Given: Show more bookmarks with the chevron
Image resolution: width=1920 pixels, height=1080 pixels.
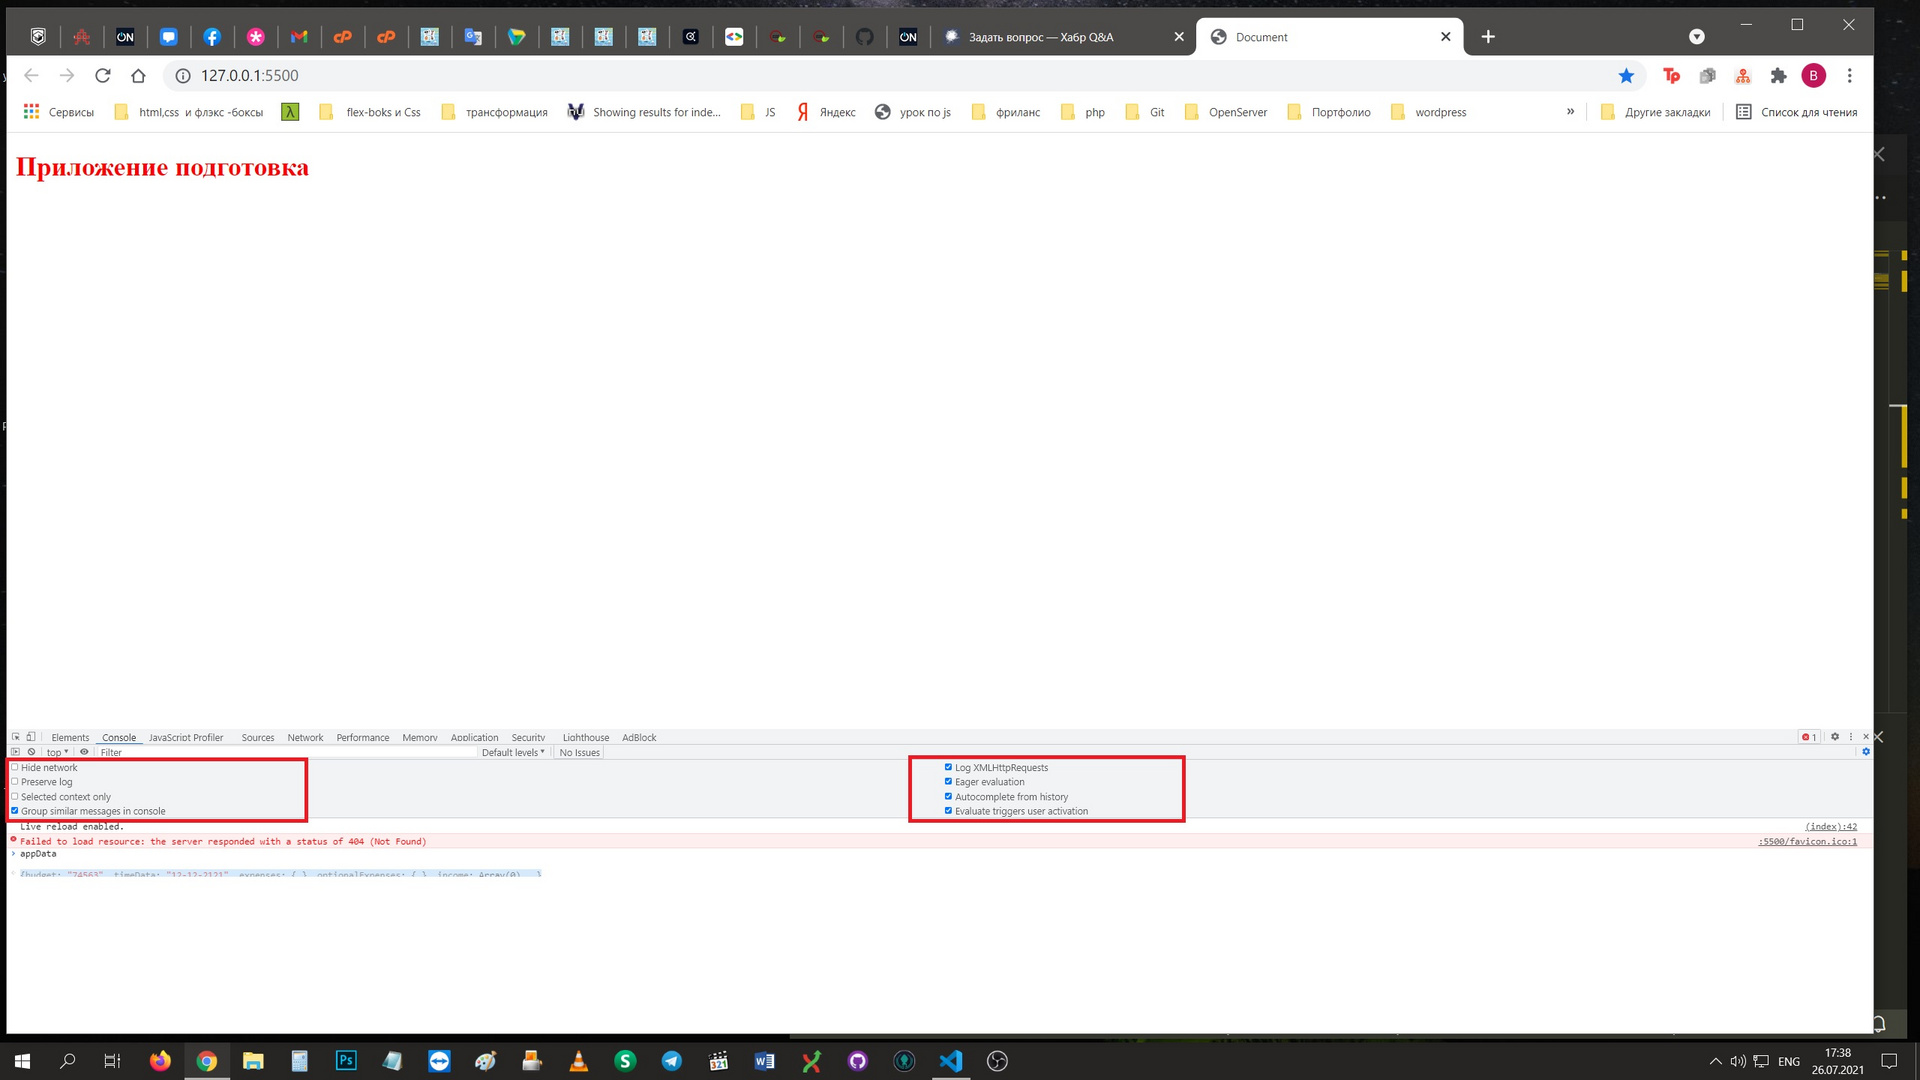Looking at the screenshot, I should [x=1570, y=112].
